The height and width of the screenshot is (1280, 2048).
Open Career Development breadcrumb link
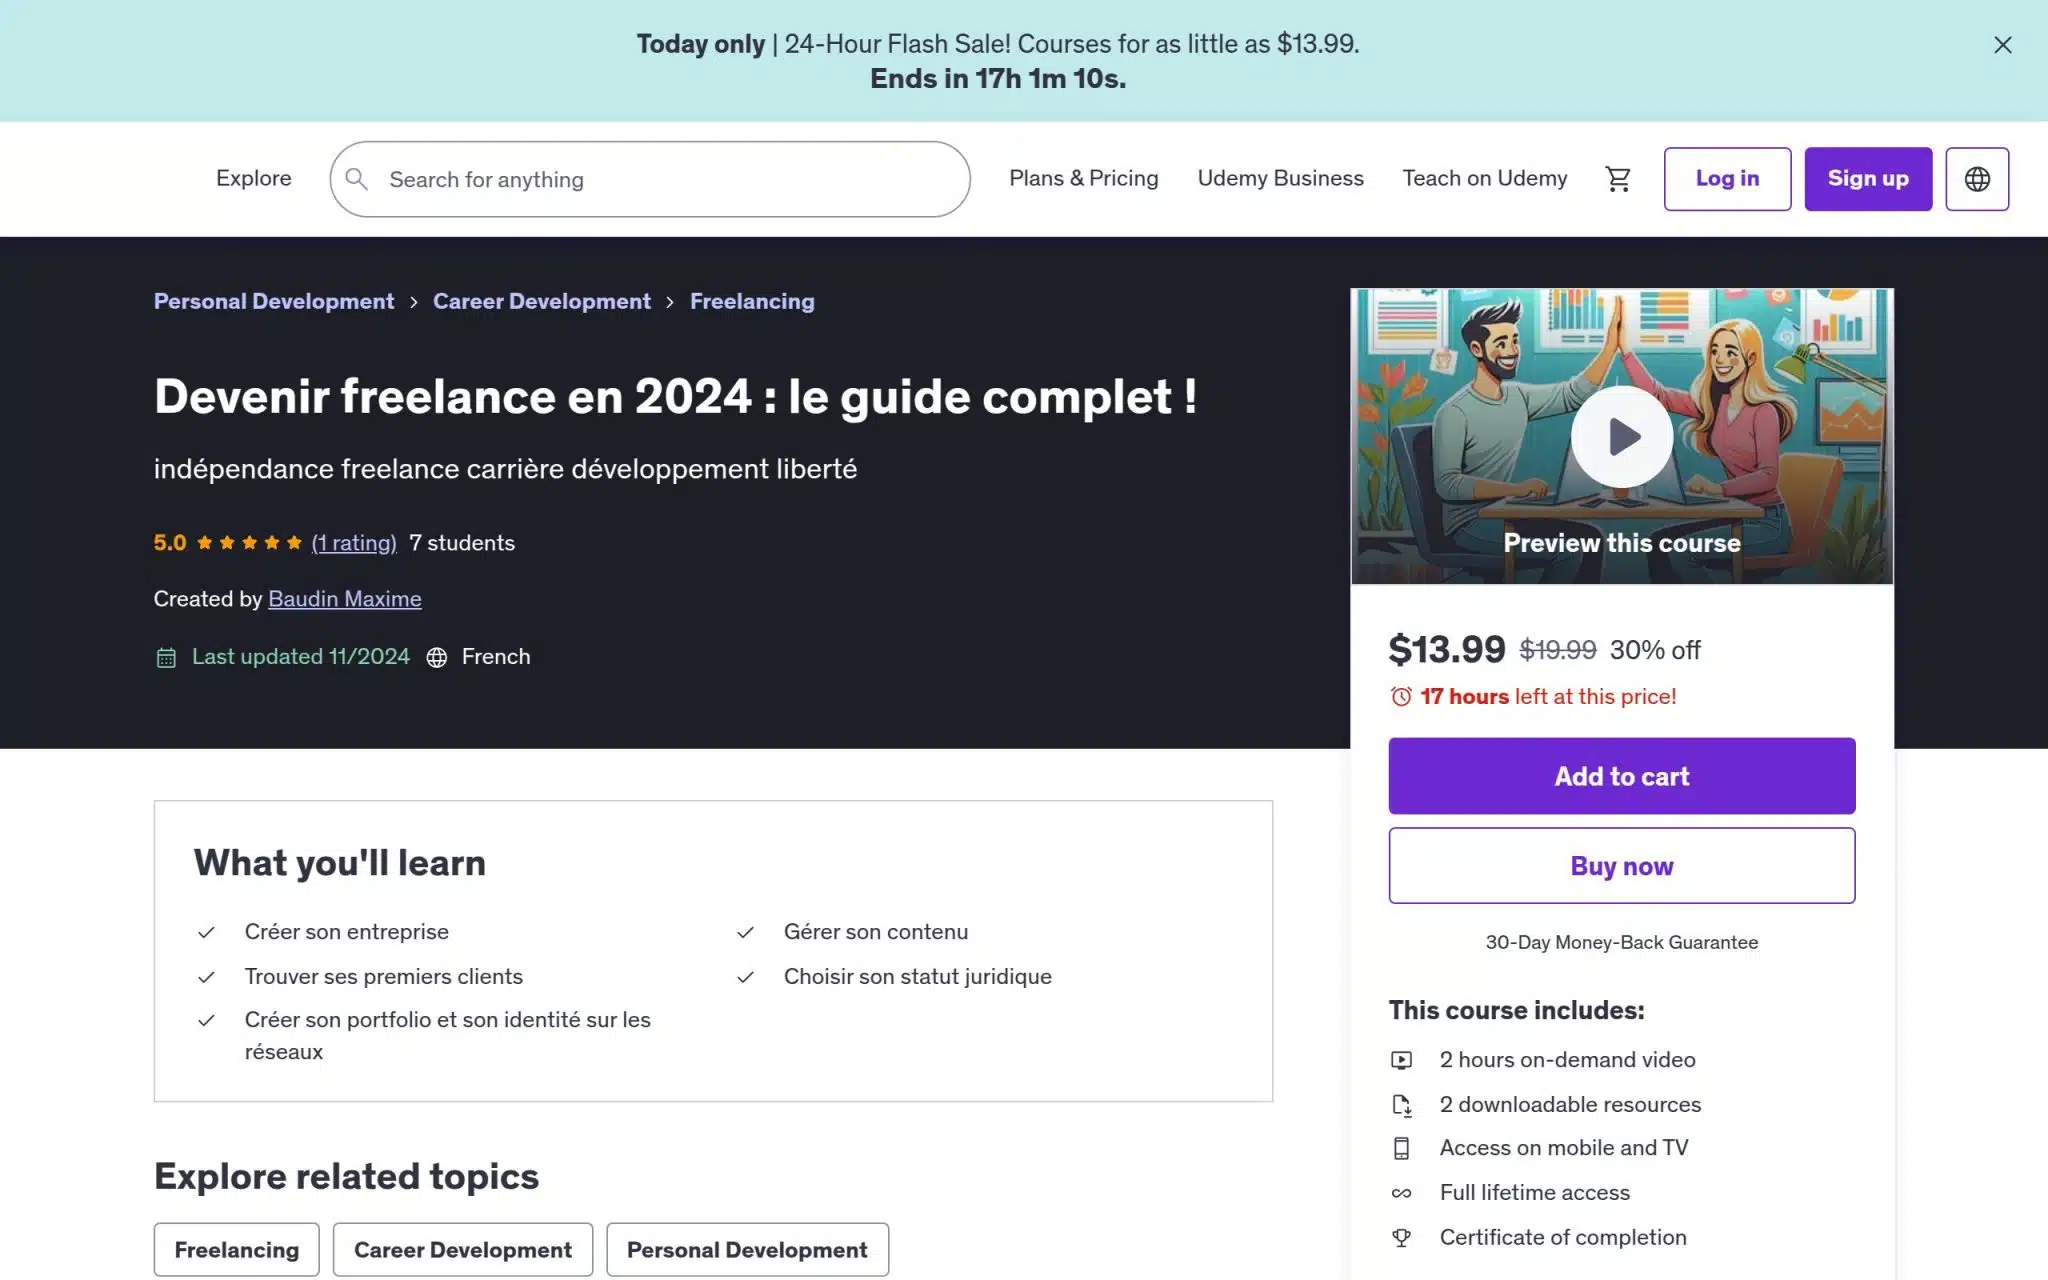(x=541, y=301)
